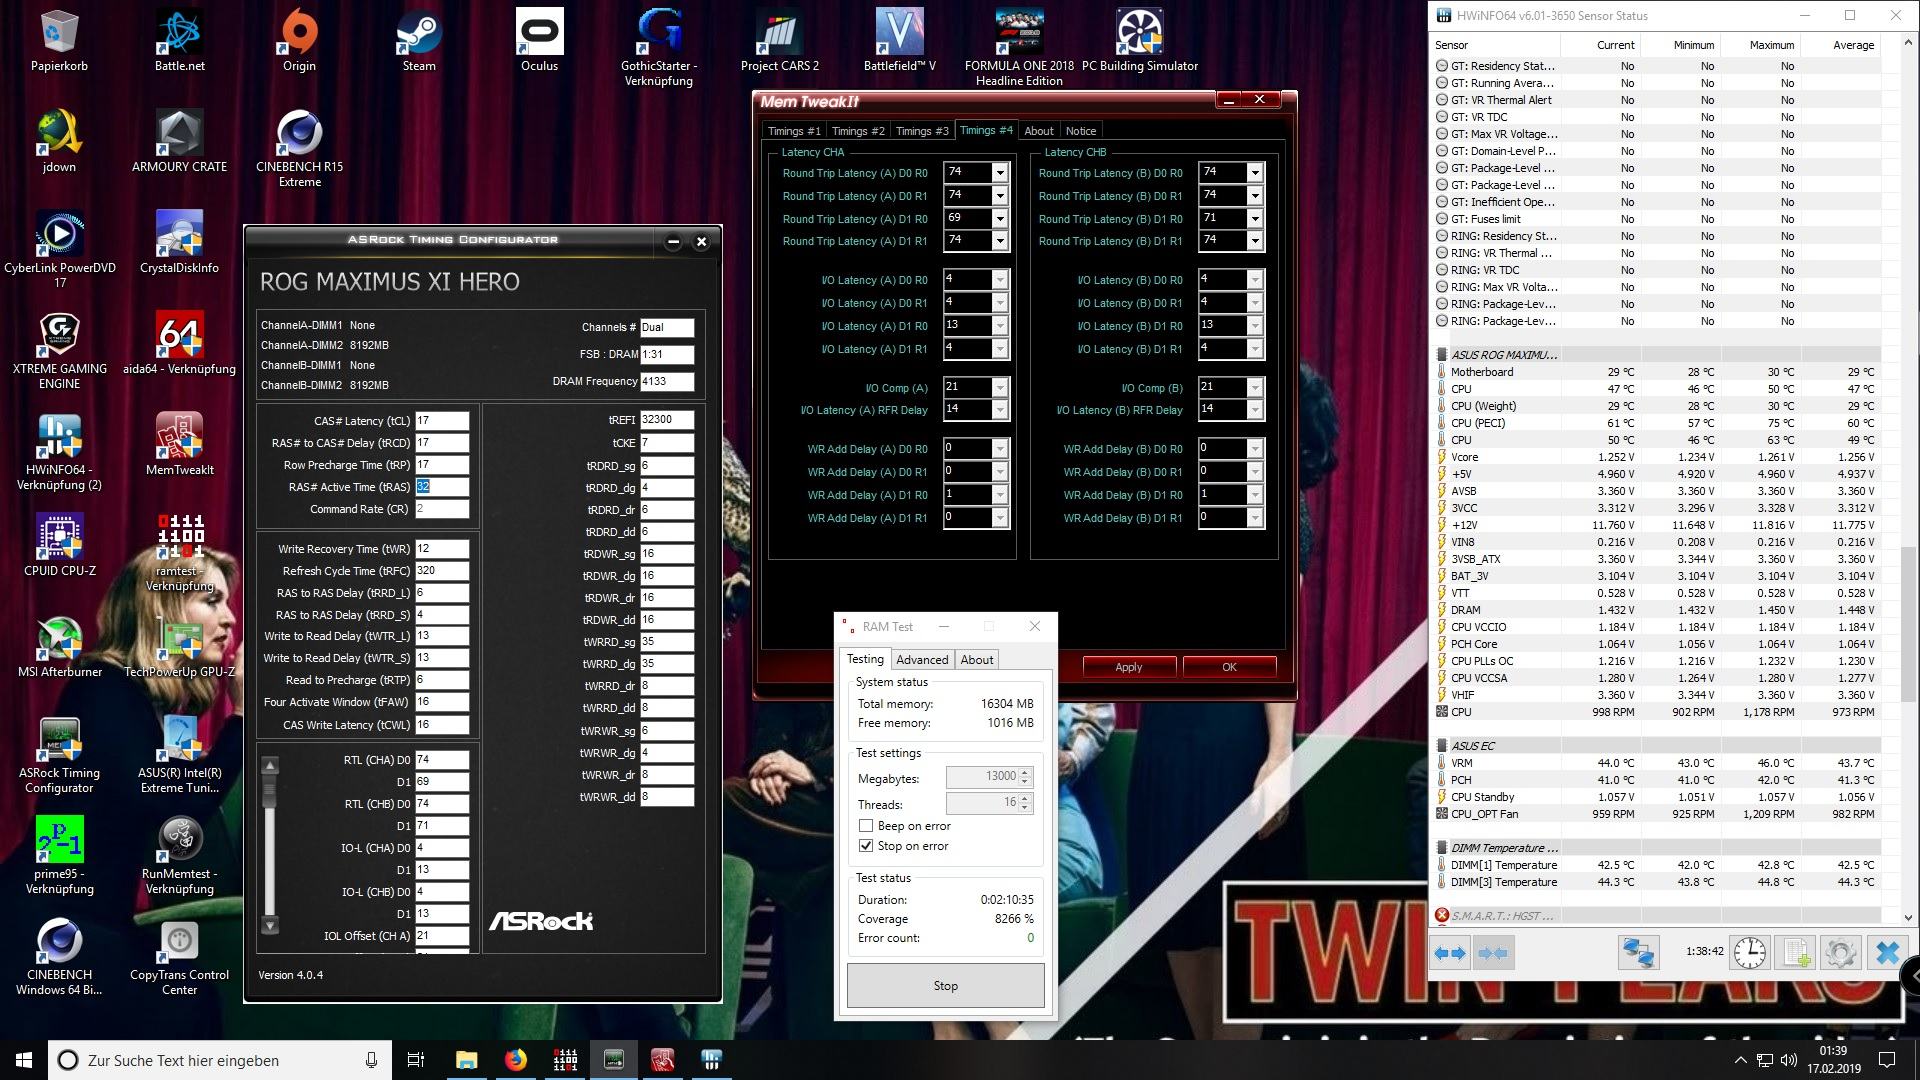Increase Threads stepper in RAM Test
Screen dimensions: 1920x1080
pos(1025,798)
